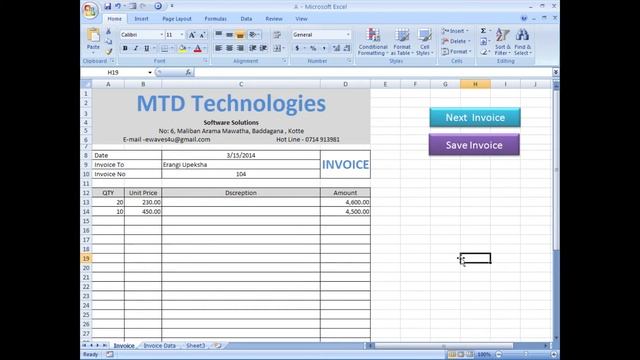Click the Insert Function fx button
Screen dimensions: 640x360
[x=188, y=72]
